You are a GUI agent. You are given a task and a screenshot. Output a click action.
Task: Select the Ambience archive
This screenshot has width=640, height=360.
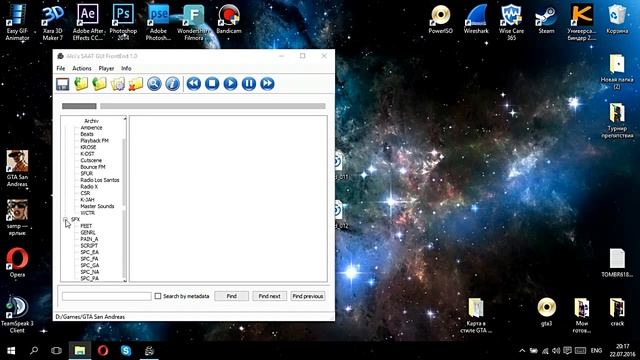[x=91, y=127]
